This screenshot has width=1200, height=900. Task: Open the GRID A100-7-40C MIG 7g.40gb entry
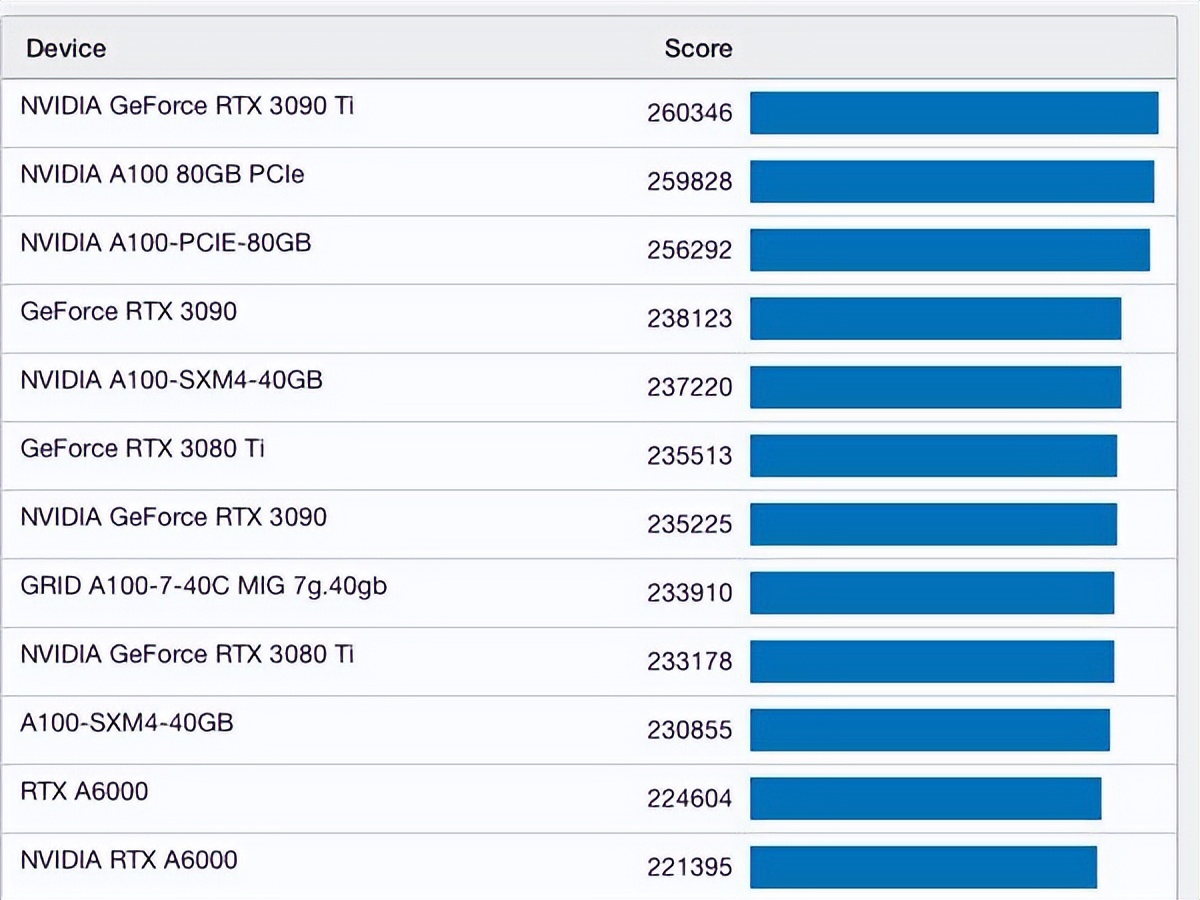point(203,585)
